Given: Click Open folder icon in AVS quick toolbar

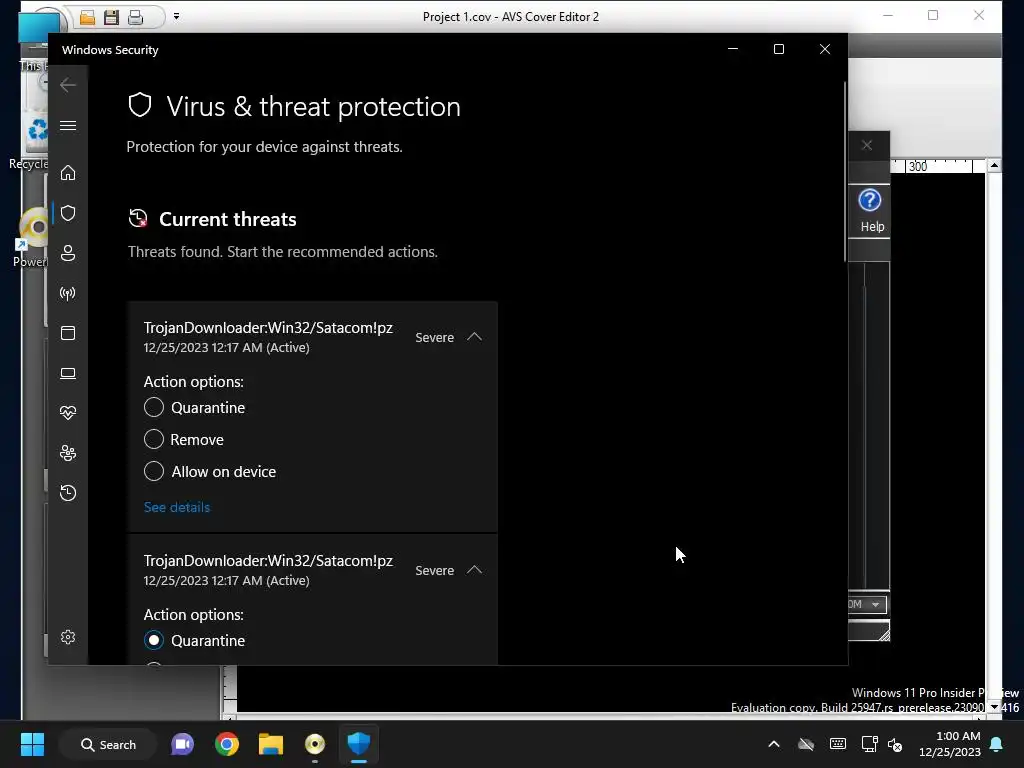Looking at the screenshot, I should (x=88, y=18).
